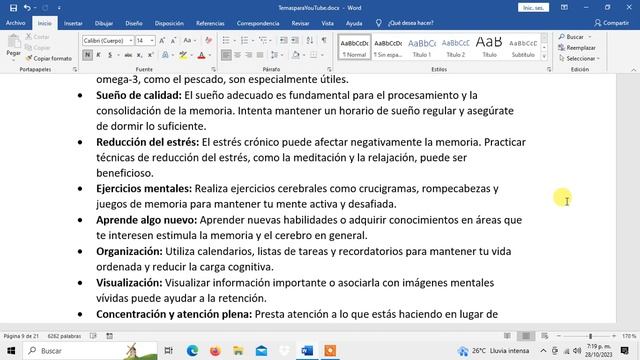Viewport: 640px width, 360px height.
Task: Apply superscript formatting
Action: [x=151, y=55]
